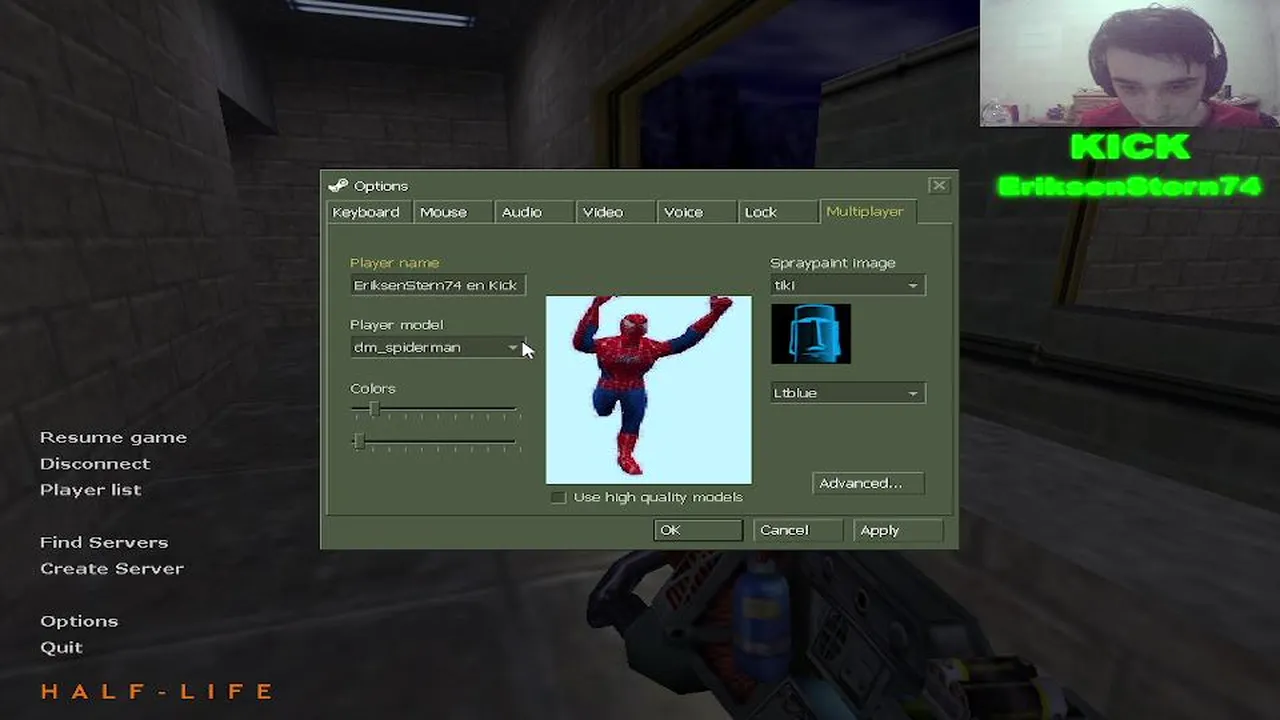1280x720 pixels.
Task: Adjust the upper Colors slider
Action: [x=374, y=410]
